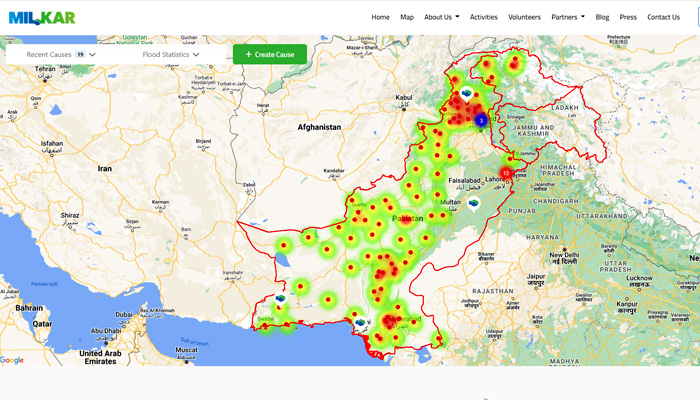The height and width of the screenshot is (400, 700).
Task: Expand the About Us menu
Action: click(x=441, y=17)
